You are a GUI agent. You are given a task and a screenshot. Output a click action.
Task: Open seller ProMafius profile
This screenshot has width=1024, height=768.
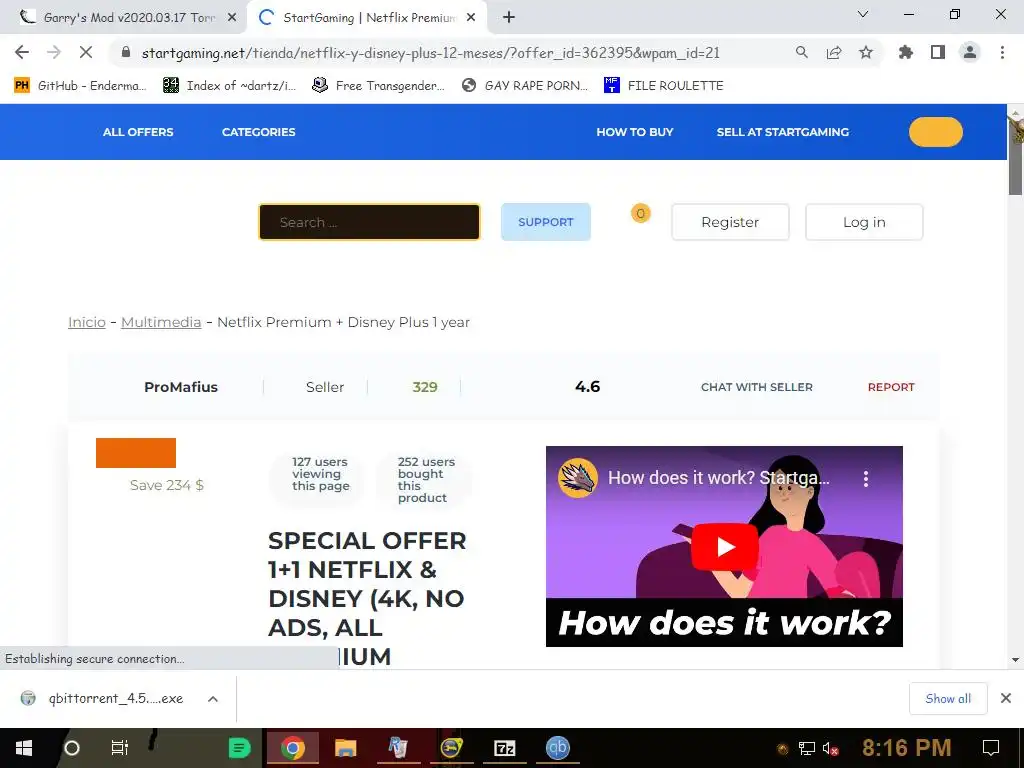pyautogui.click(x=181, y=387)
